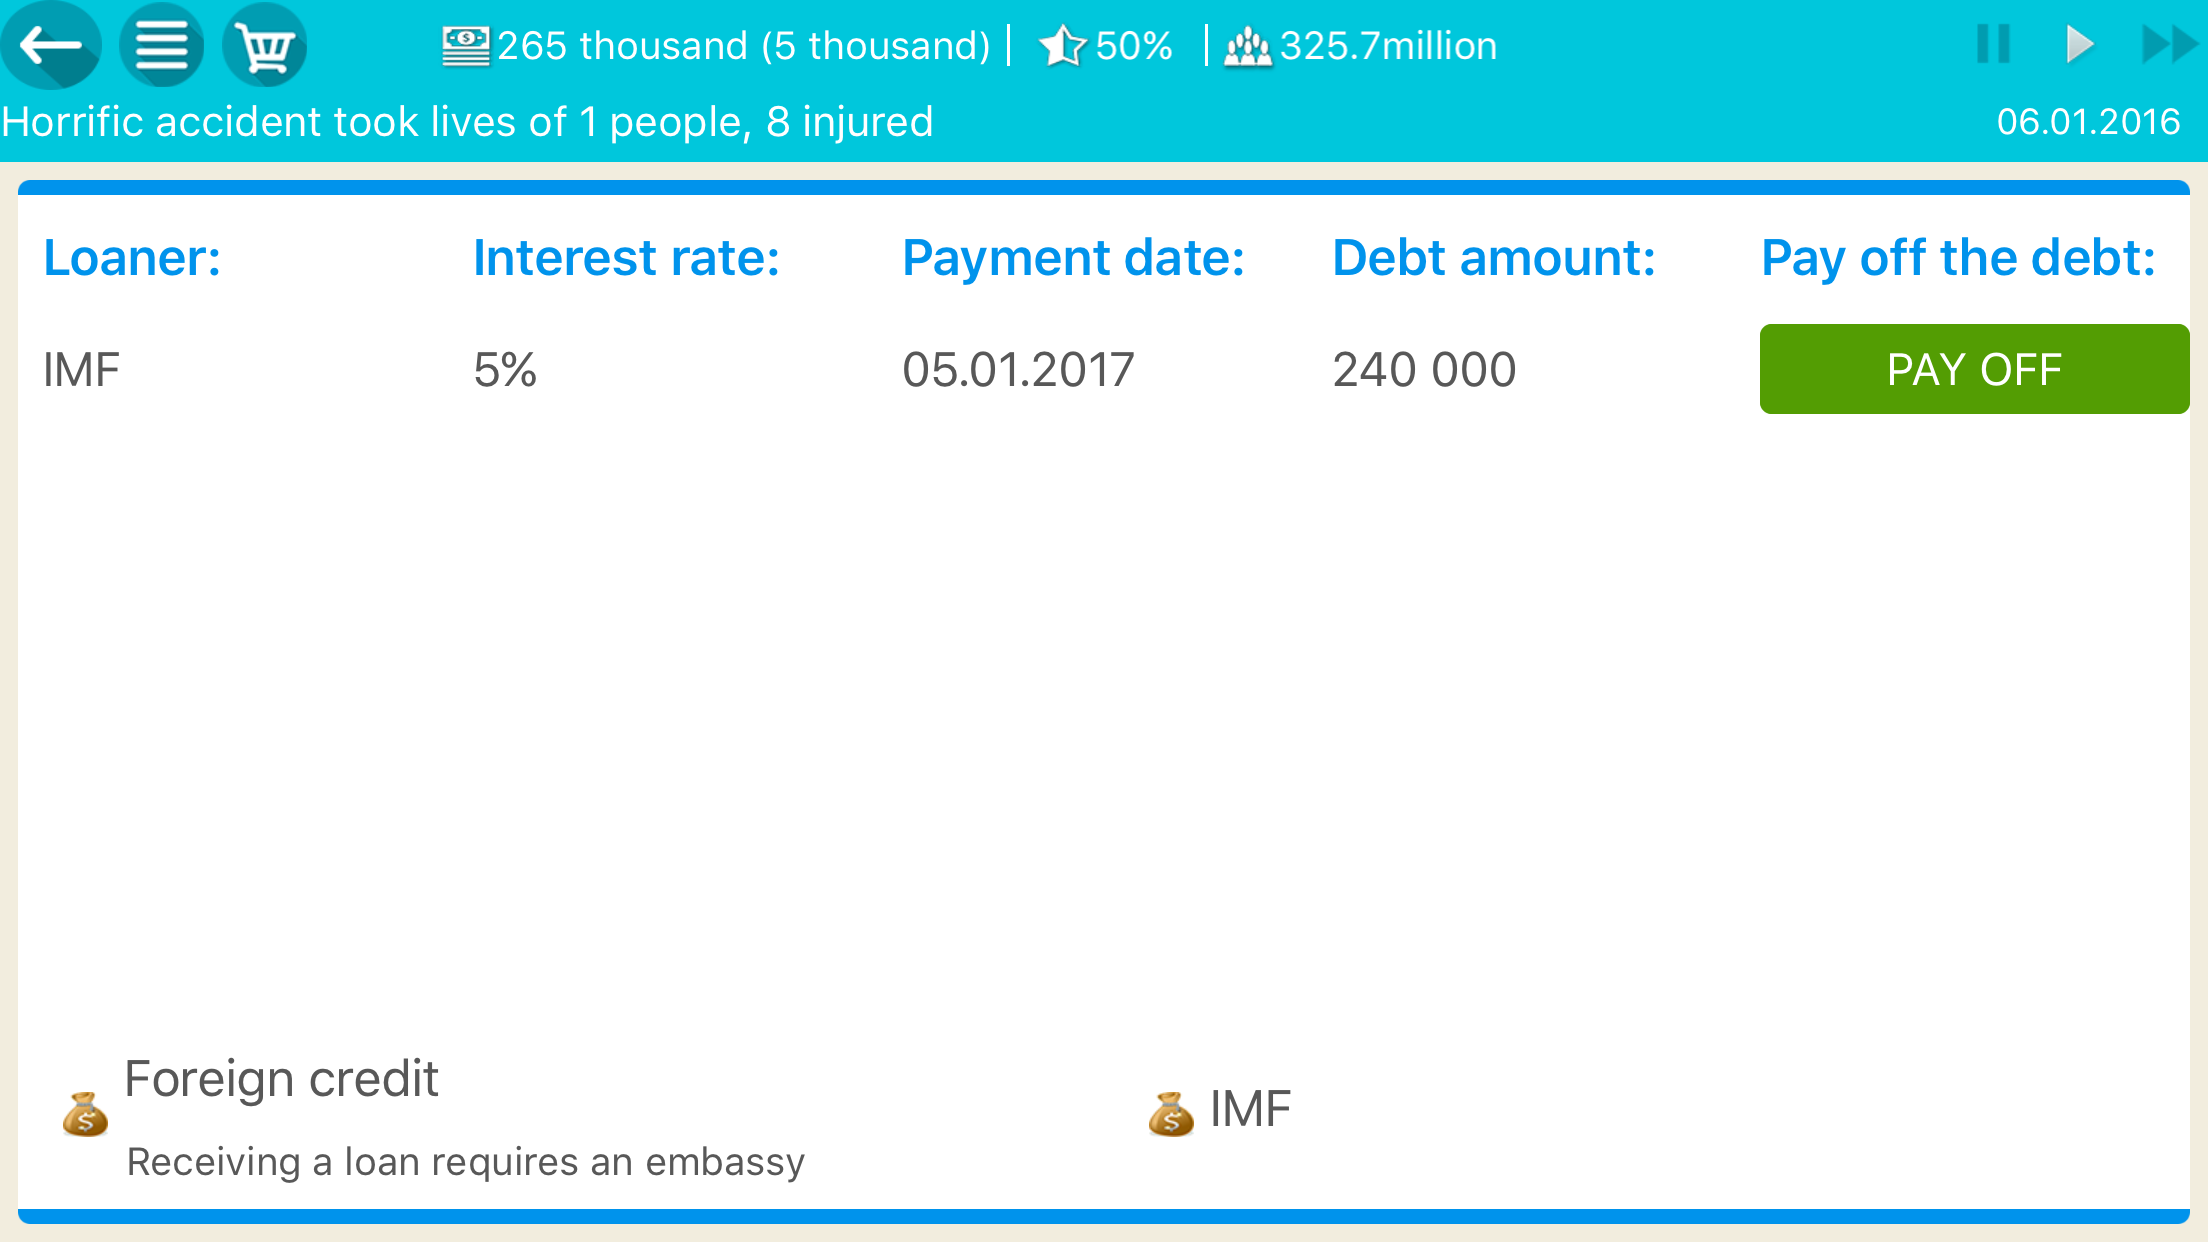The image size is (2208, 1242).
Task: Select the IMF loaner row entry
Action: tap(81, 370)
